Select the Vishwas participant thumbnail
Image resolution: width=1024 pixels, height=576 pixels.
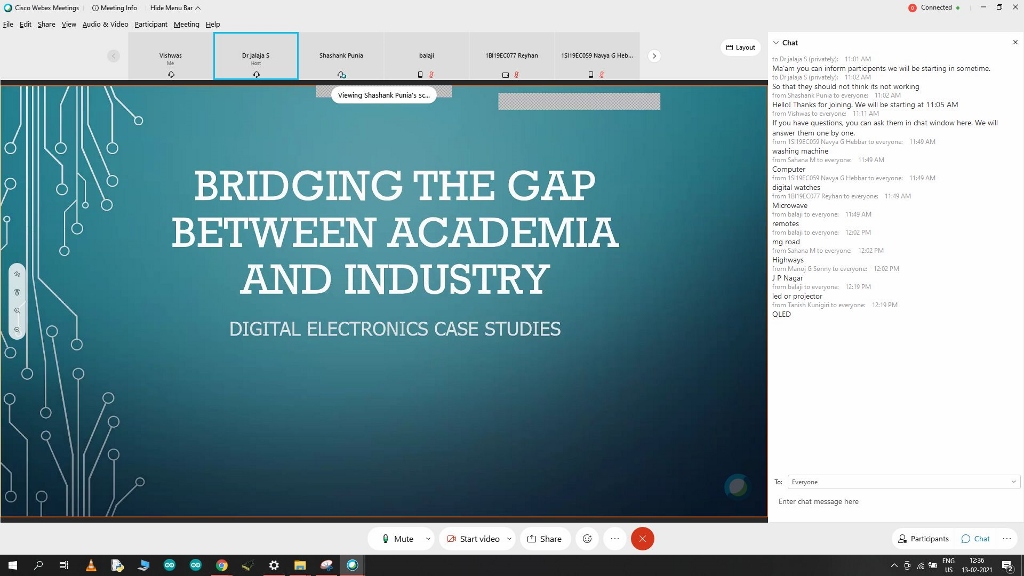(170, 56)
